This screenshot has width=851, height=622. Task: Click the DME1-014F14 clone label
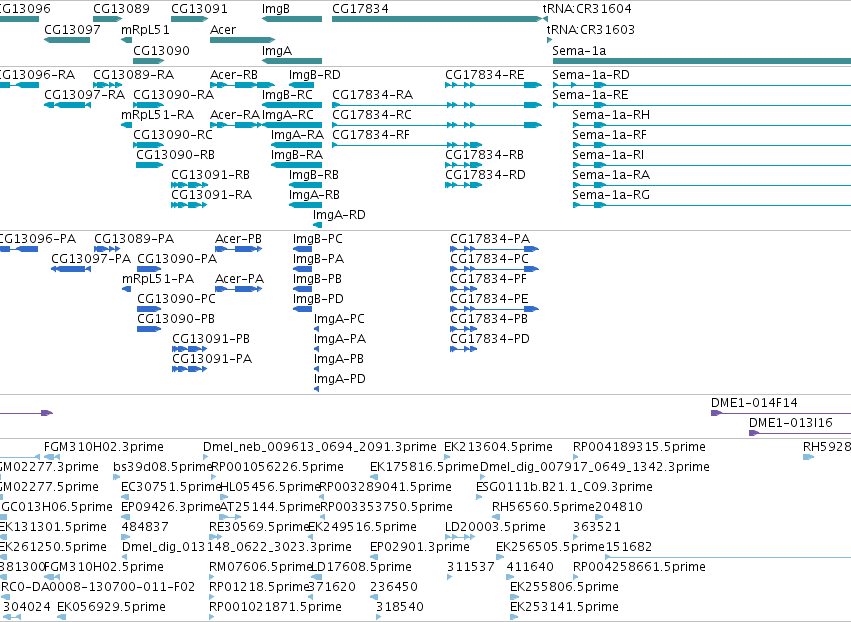coord(754,403)
